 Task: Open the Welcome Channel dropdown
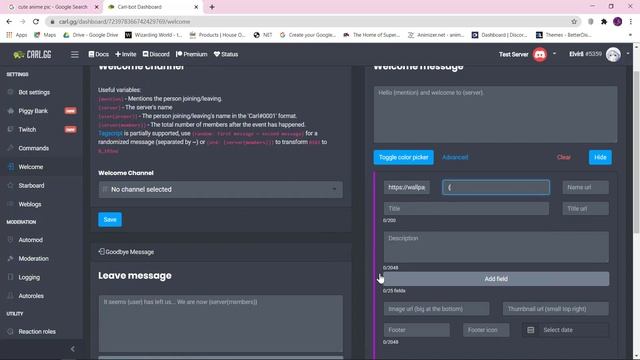point(220,189)
